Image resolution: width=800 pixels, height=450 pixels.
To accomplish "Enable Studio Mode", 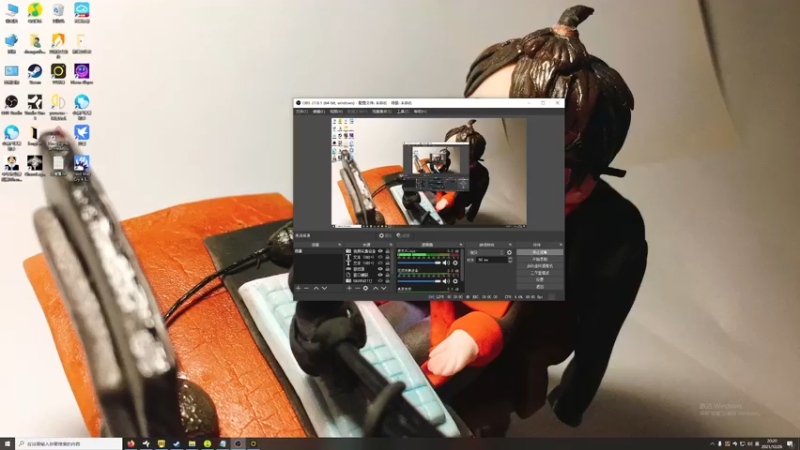I will point(540,273).
